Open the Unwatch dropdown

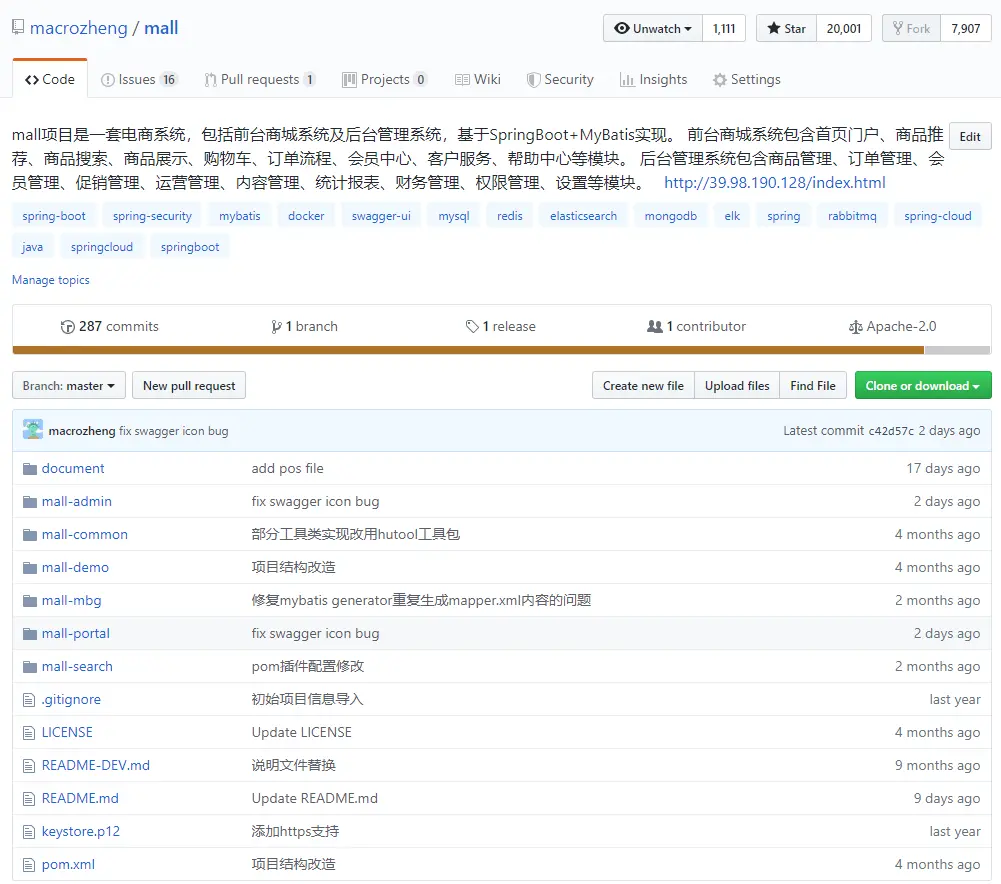point(652,28)
